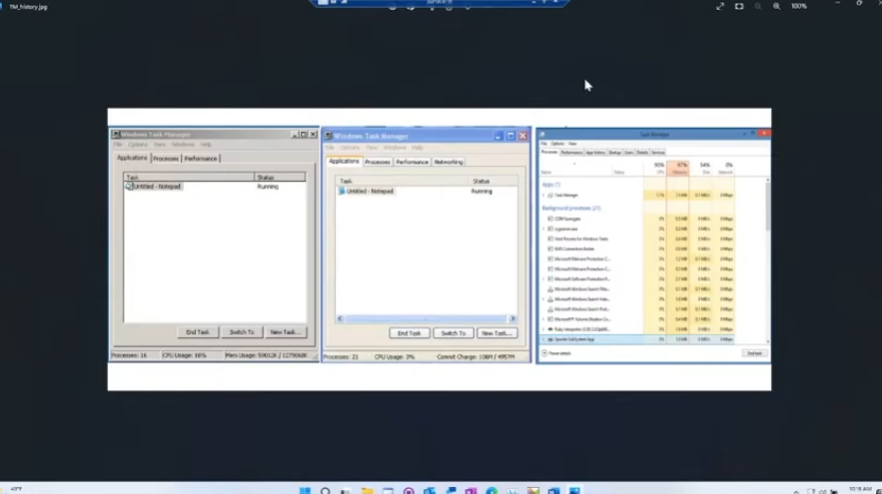This screenshot has width=882, height=494.
Task: Expand the Microsoft Windows Search Indexer row
Action: (x=543, y=299)
